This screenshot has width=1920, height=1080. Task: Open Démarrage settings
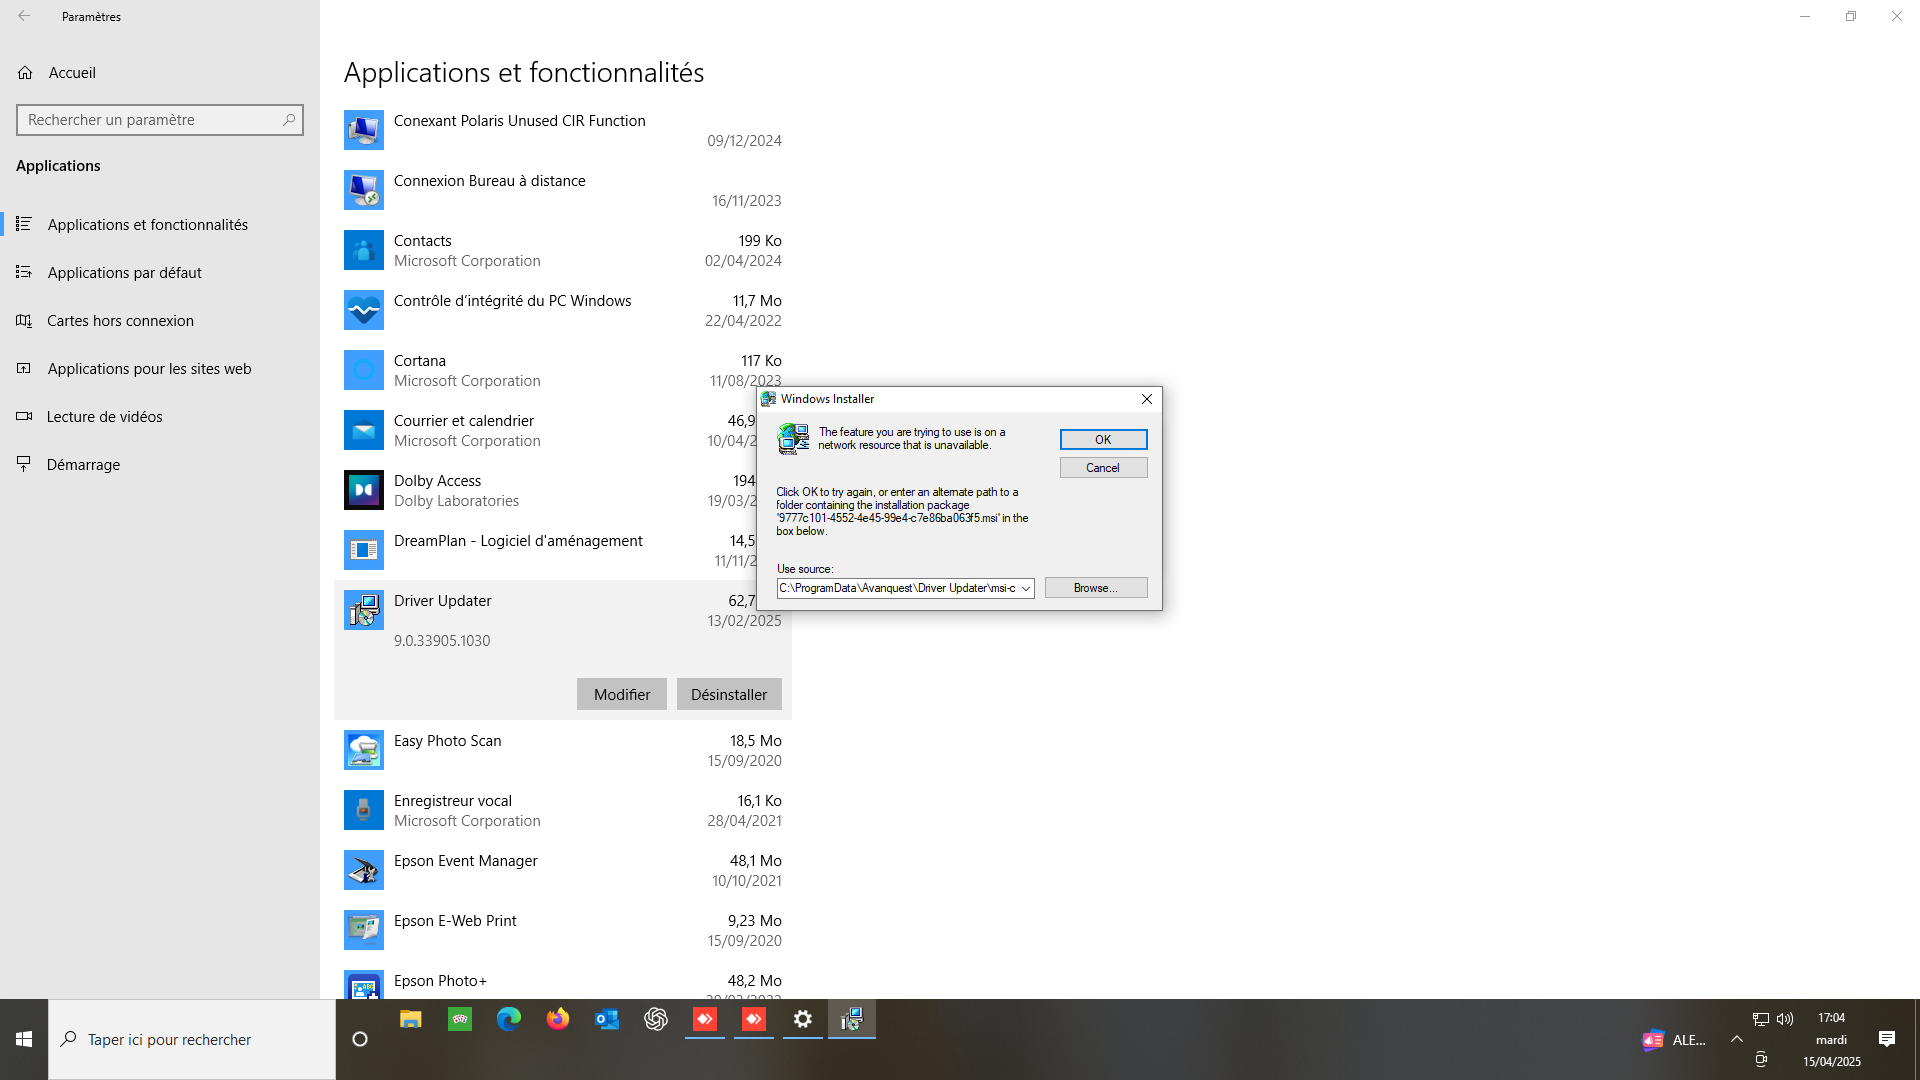pyautogui.click(x=84, y=465)
